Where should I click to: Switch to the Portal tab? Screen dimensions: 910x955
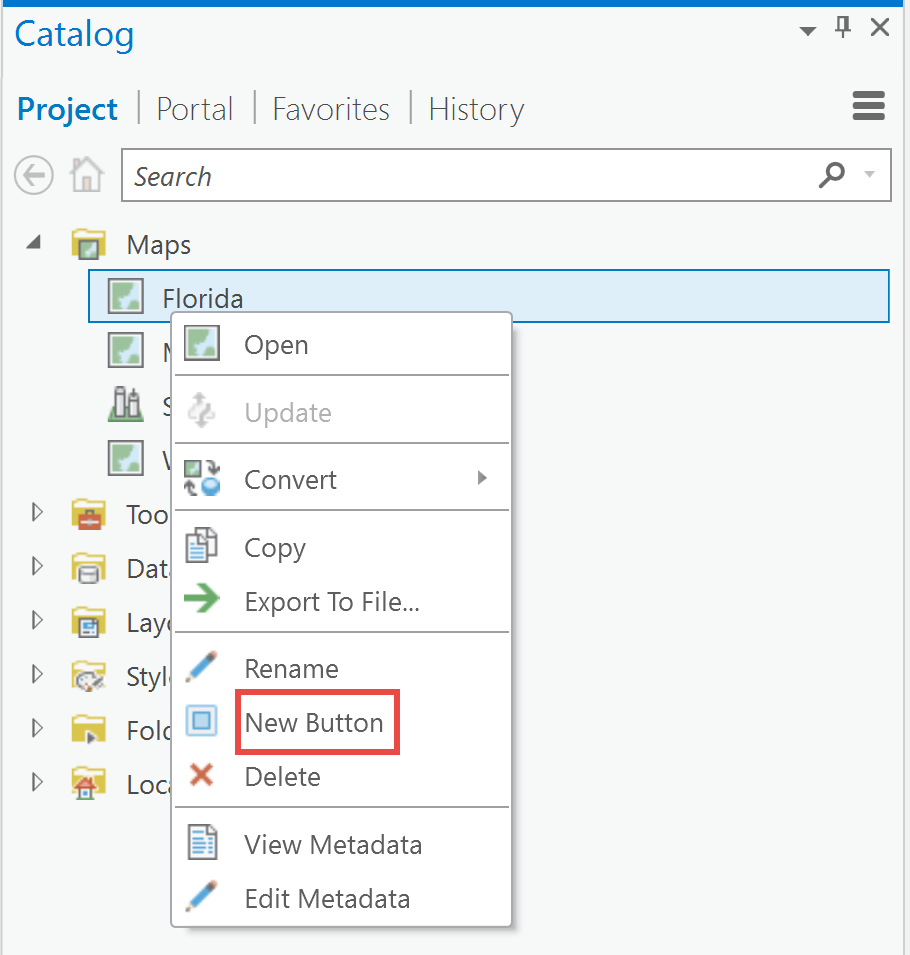pos(194,109)
